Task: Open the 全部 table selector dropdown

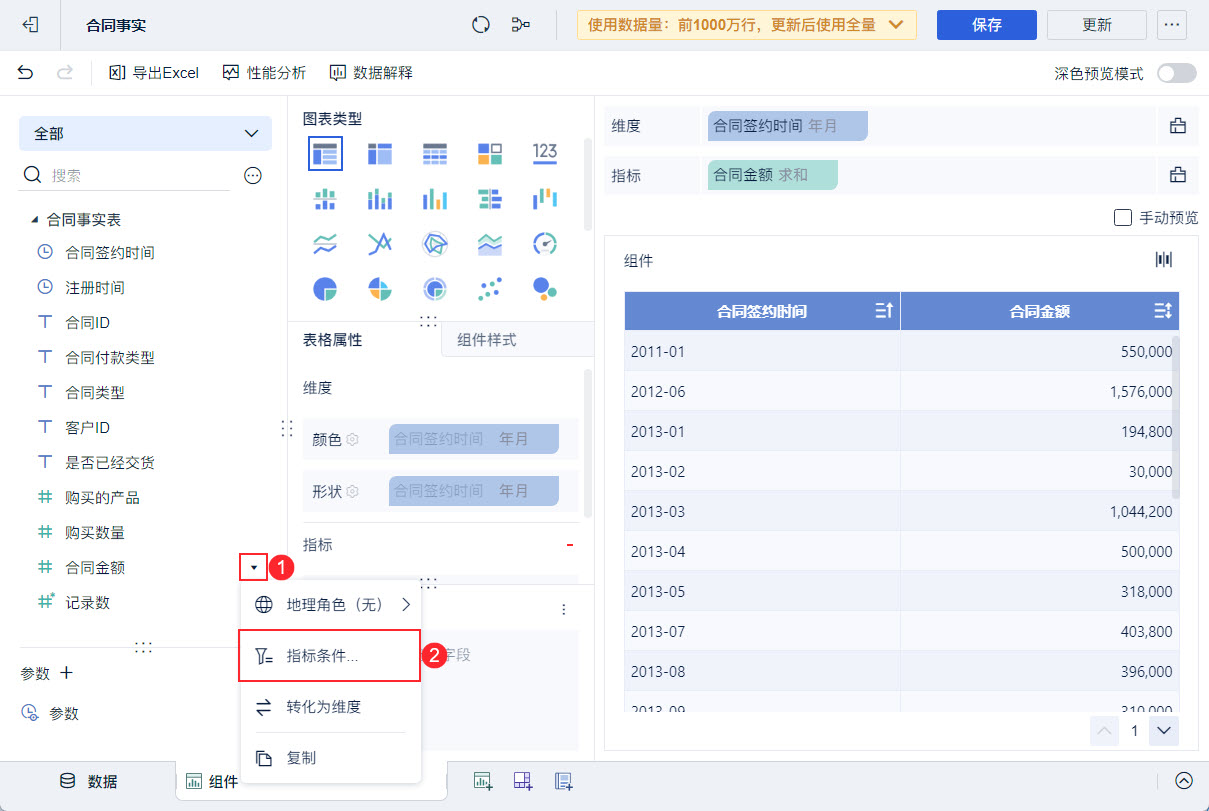Action: pos(145,133)
